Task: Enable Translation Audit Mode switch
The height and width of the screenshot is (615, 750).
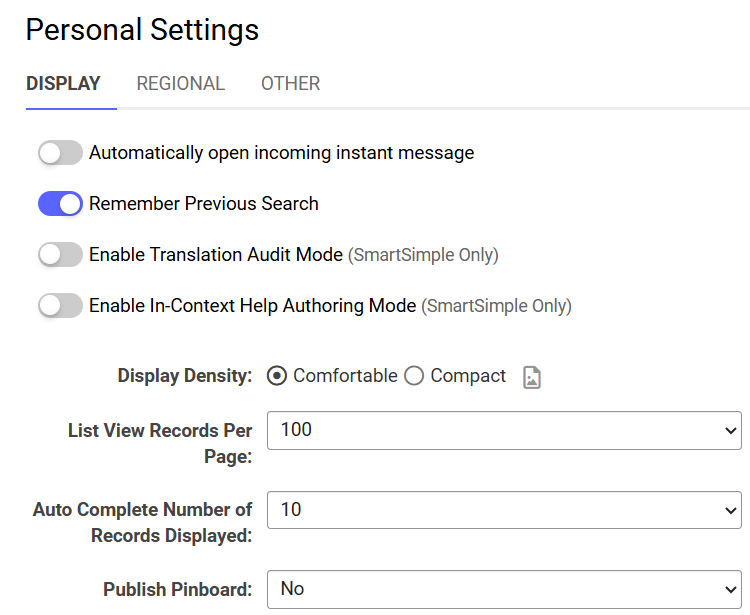Action: [60, 254]
